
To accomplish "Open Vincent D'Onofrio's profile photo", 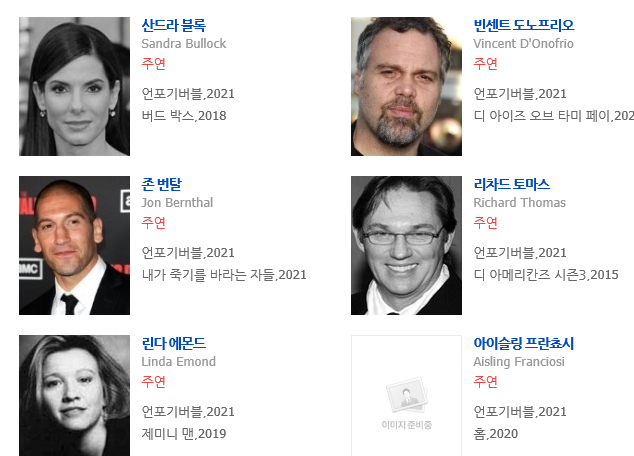I will [406, 86].
